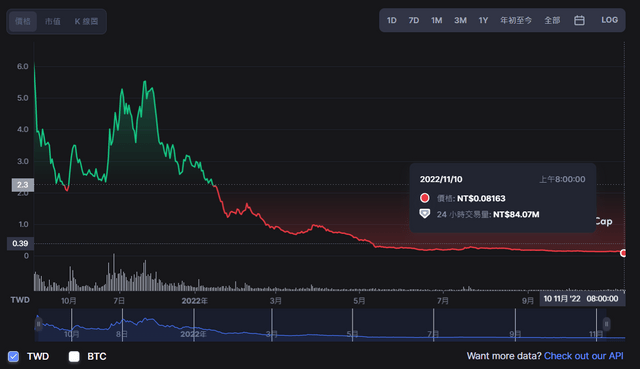Enable the BTC currency checkbox
This screenshot has width=640, height=369.
point(74,356)
